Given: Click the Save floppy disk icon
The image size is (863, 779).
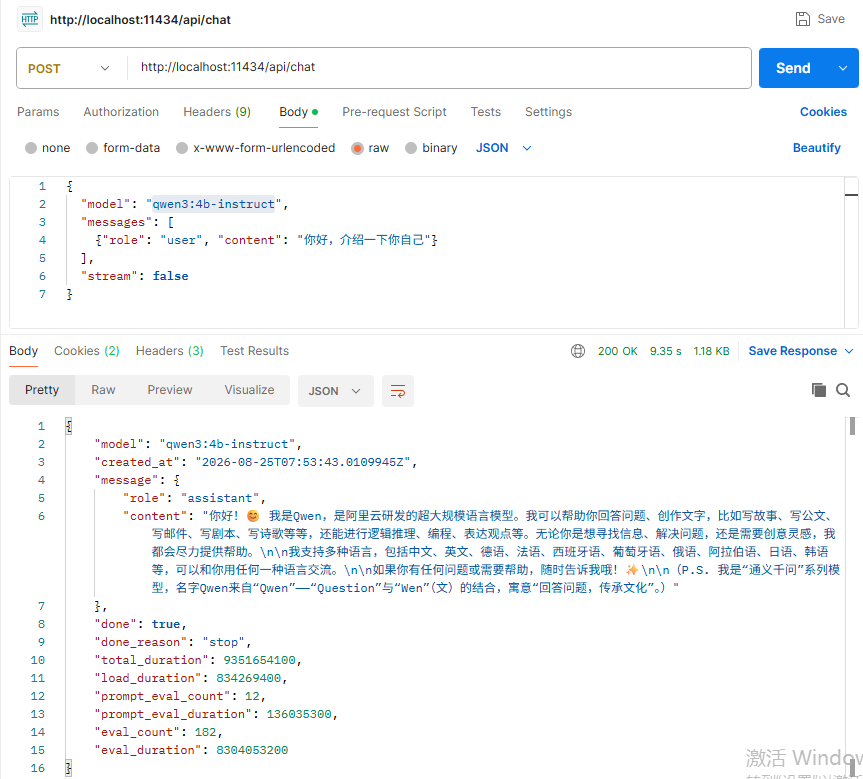Looking at the screenshot, I should tap(802, 19).
